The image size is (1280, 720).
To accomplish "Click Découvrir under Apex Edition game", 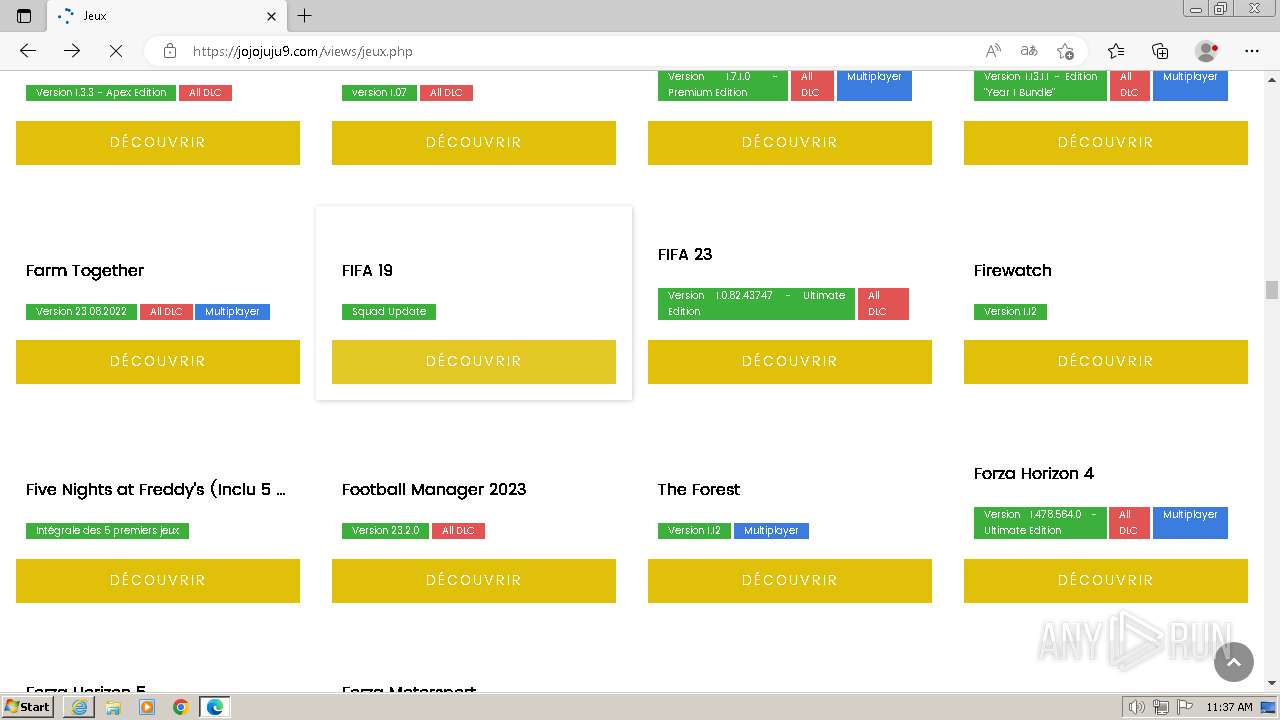I will tap(158, 143).
